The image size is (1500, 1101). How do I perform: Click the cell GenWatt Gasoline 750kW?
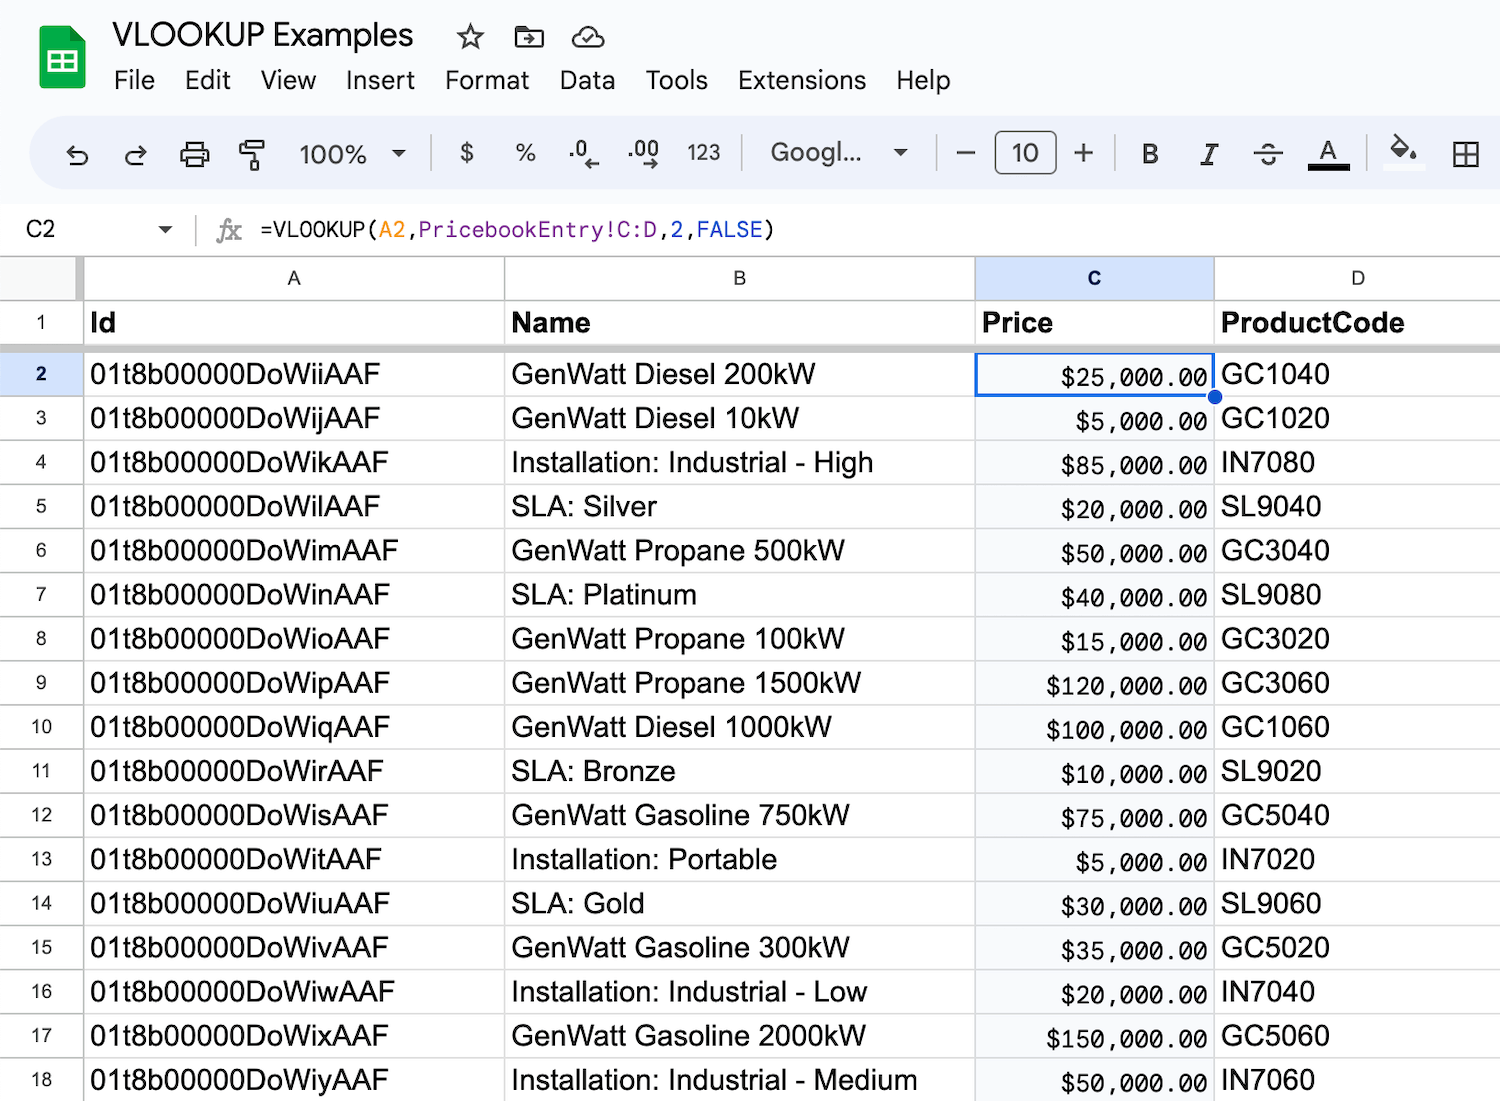point(739,816)
